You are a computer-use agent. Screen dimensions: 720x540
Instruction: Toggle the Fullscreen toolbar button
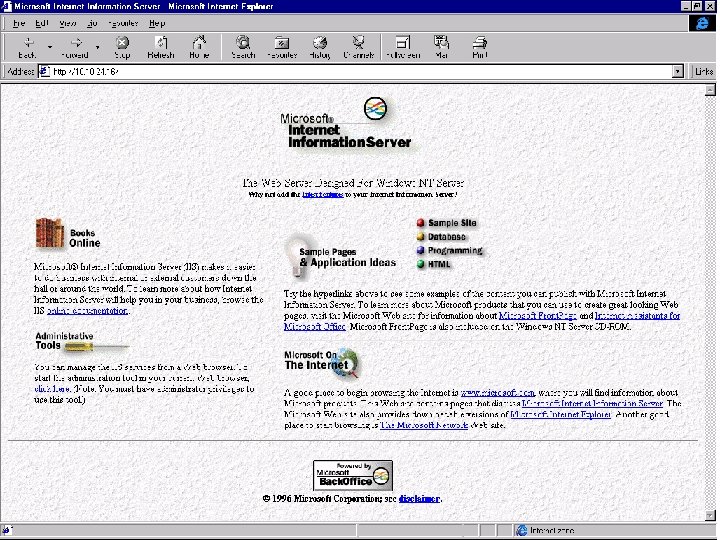click(x=403, y=47)
